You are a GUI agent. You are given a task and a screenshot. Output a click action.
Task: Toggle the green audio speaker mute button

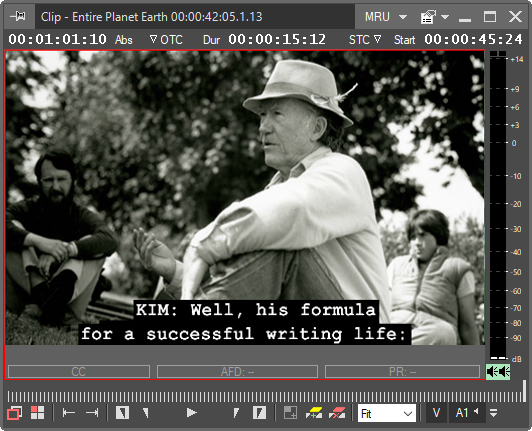(x=498, y=372)
